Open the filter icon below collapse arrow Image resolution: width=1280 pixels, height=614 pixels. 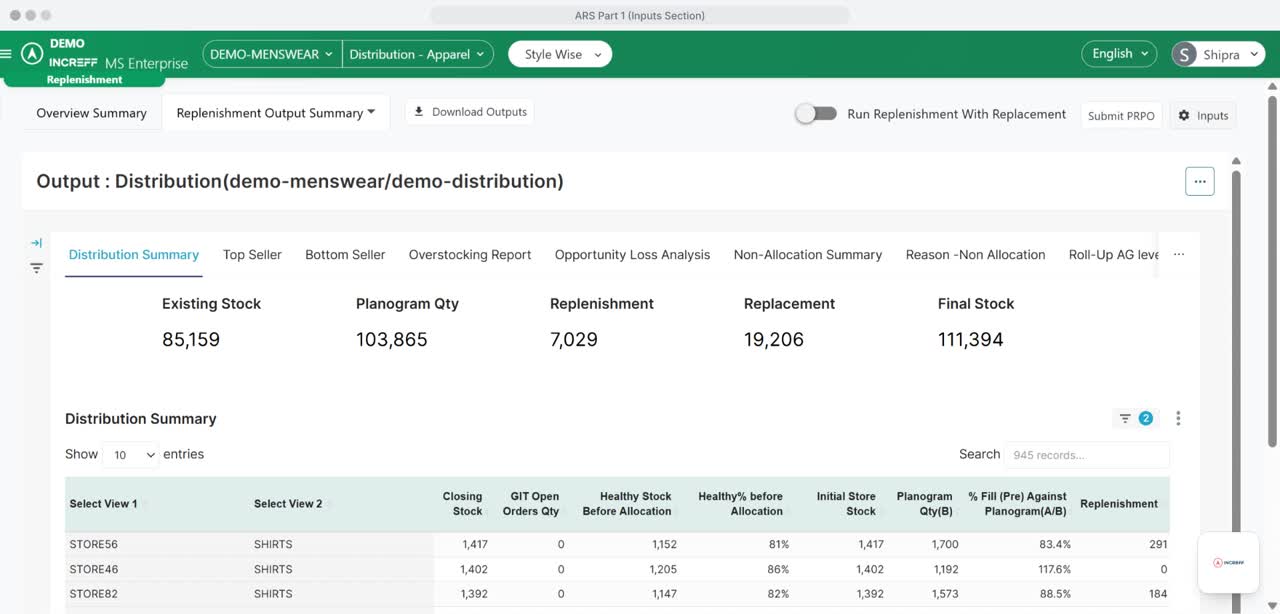(36, 268)
